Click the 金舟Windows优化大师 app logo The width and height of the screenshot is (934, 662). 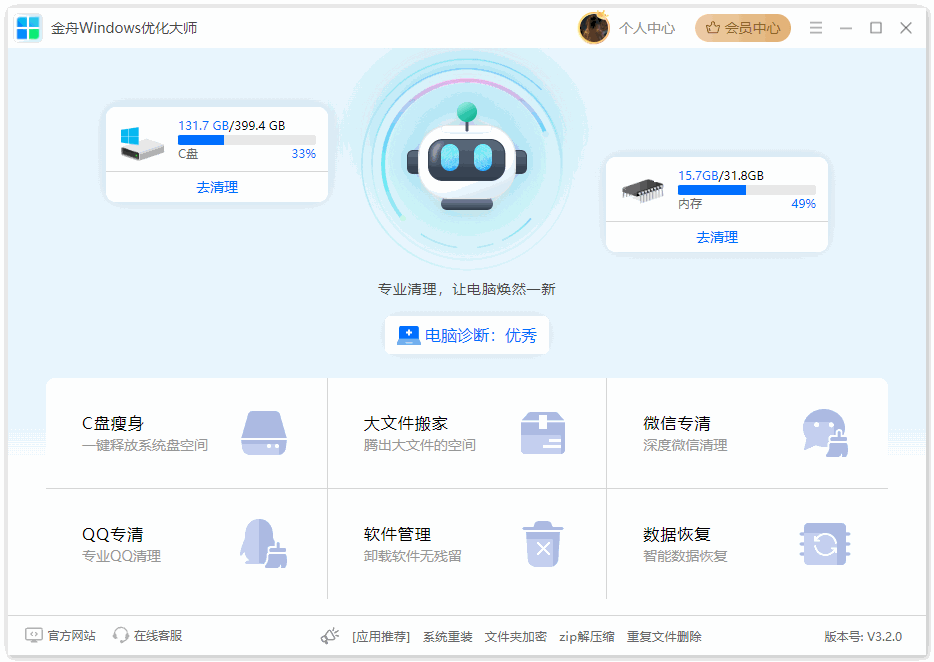click(x=27, y=28)
